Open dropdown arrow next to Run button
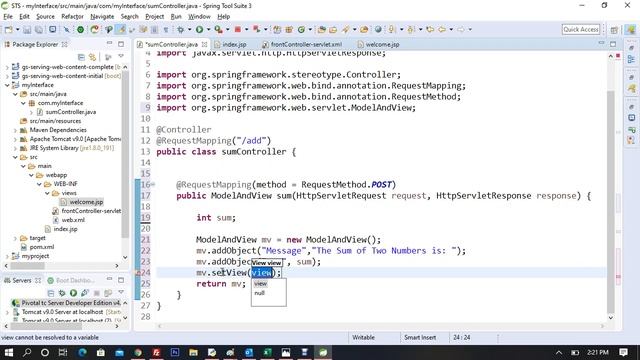Viewport: 640px width, 360px height. (208, 29)
